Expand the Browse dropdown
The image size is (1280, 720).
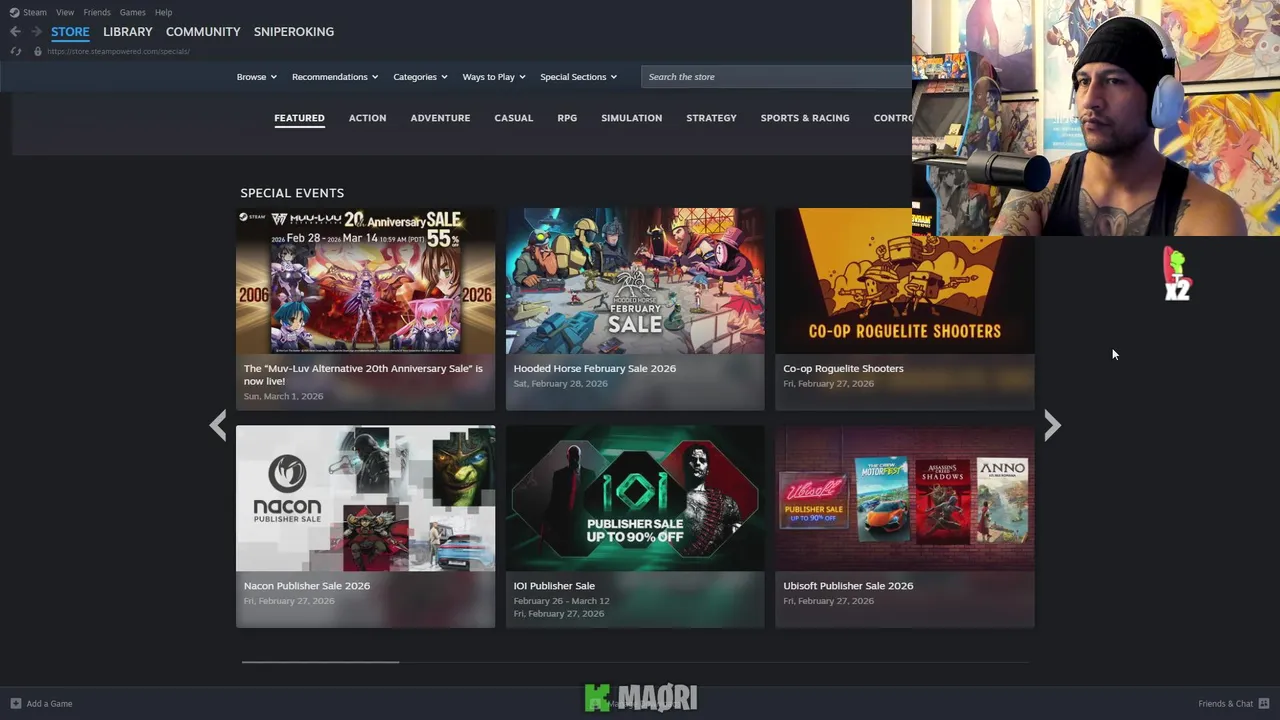click(256, 77)
